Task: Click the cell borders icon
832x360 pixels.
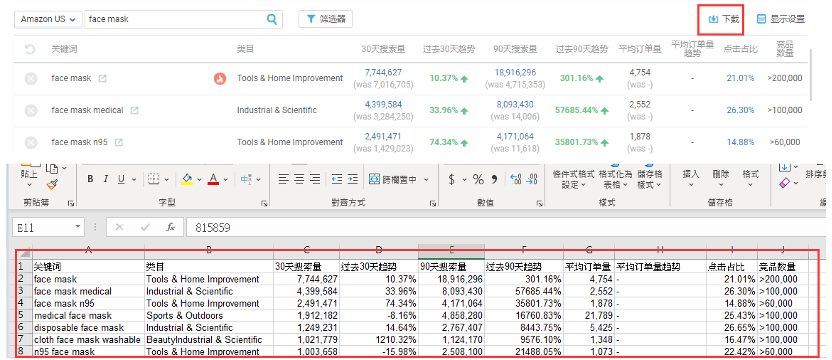Action: [153, 179]
